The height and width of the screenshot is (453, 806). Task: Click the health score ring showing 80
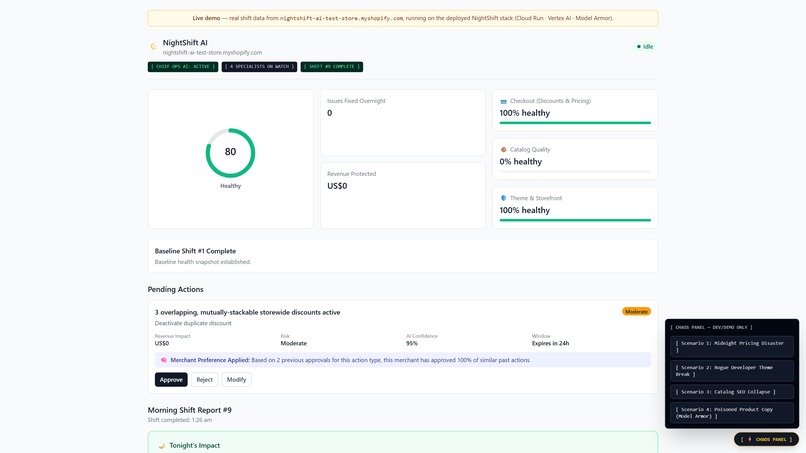coord(230,153)
